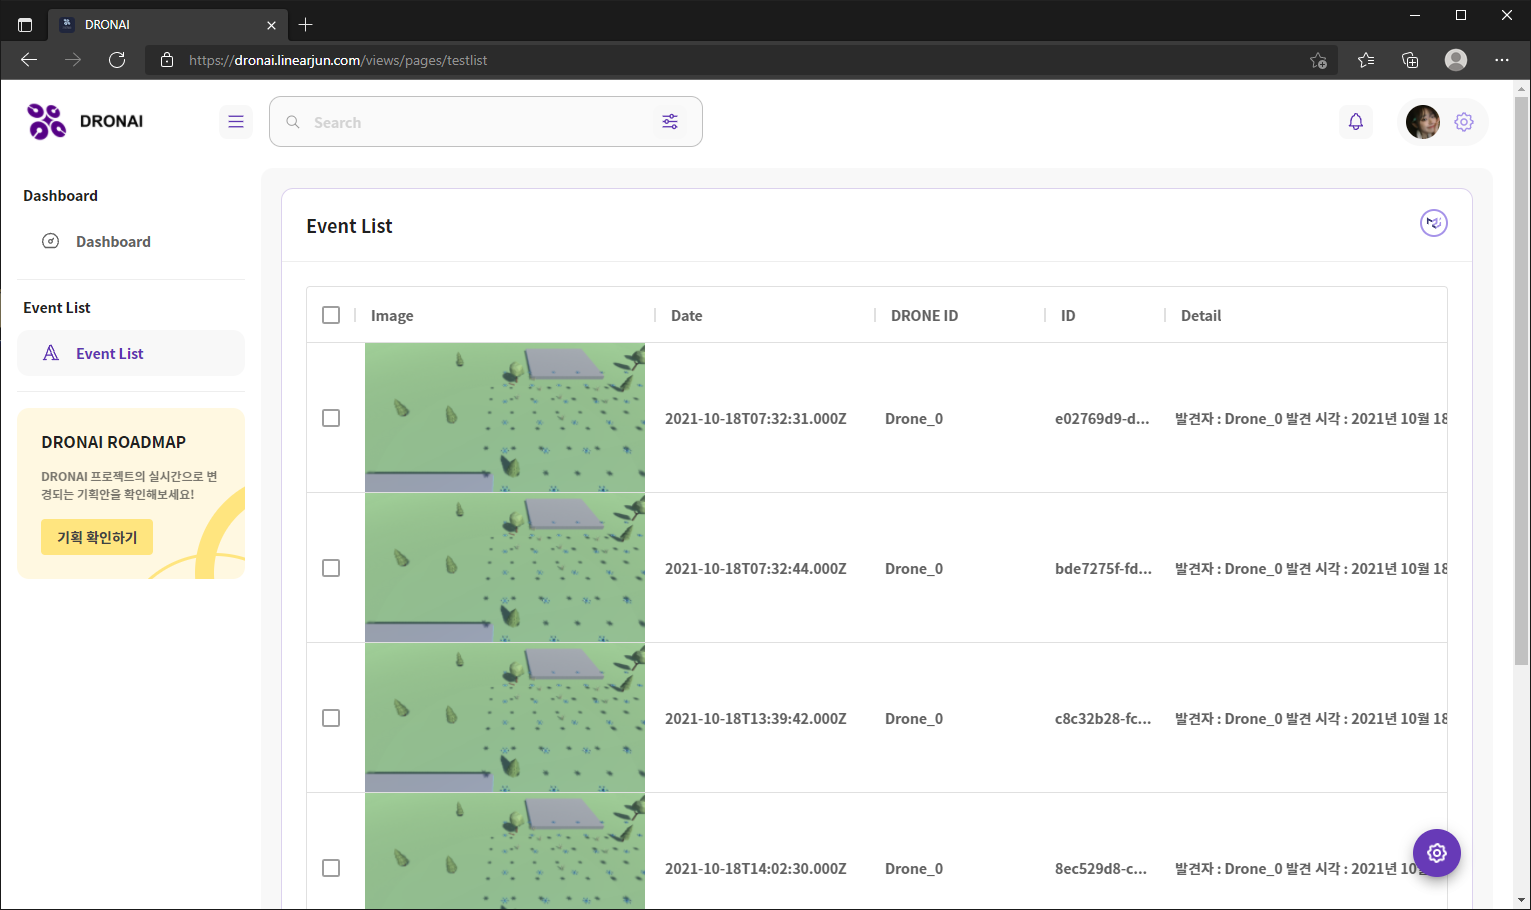Click the Event List sidebar letter icon

tap(51, 353)
